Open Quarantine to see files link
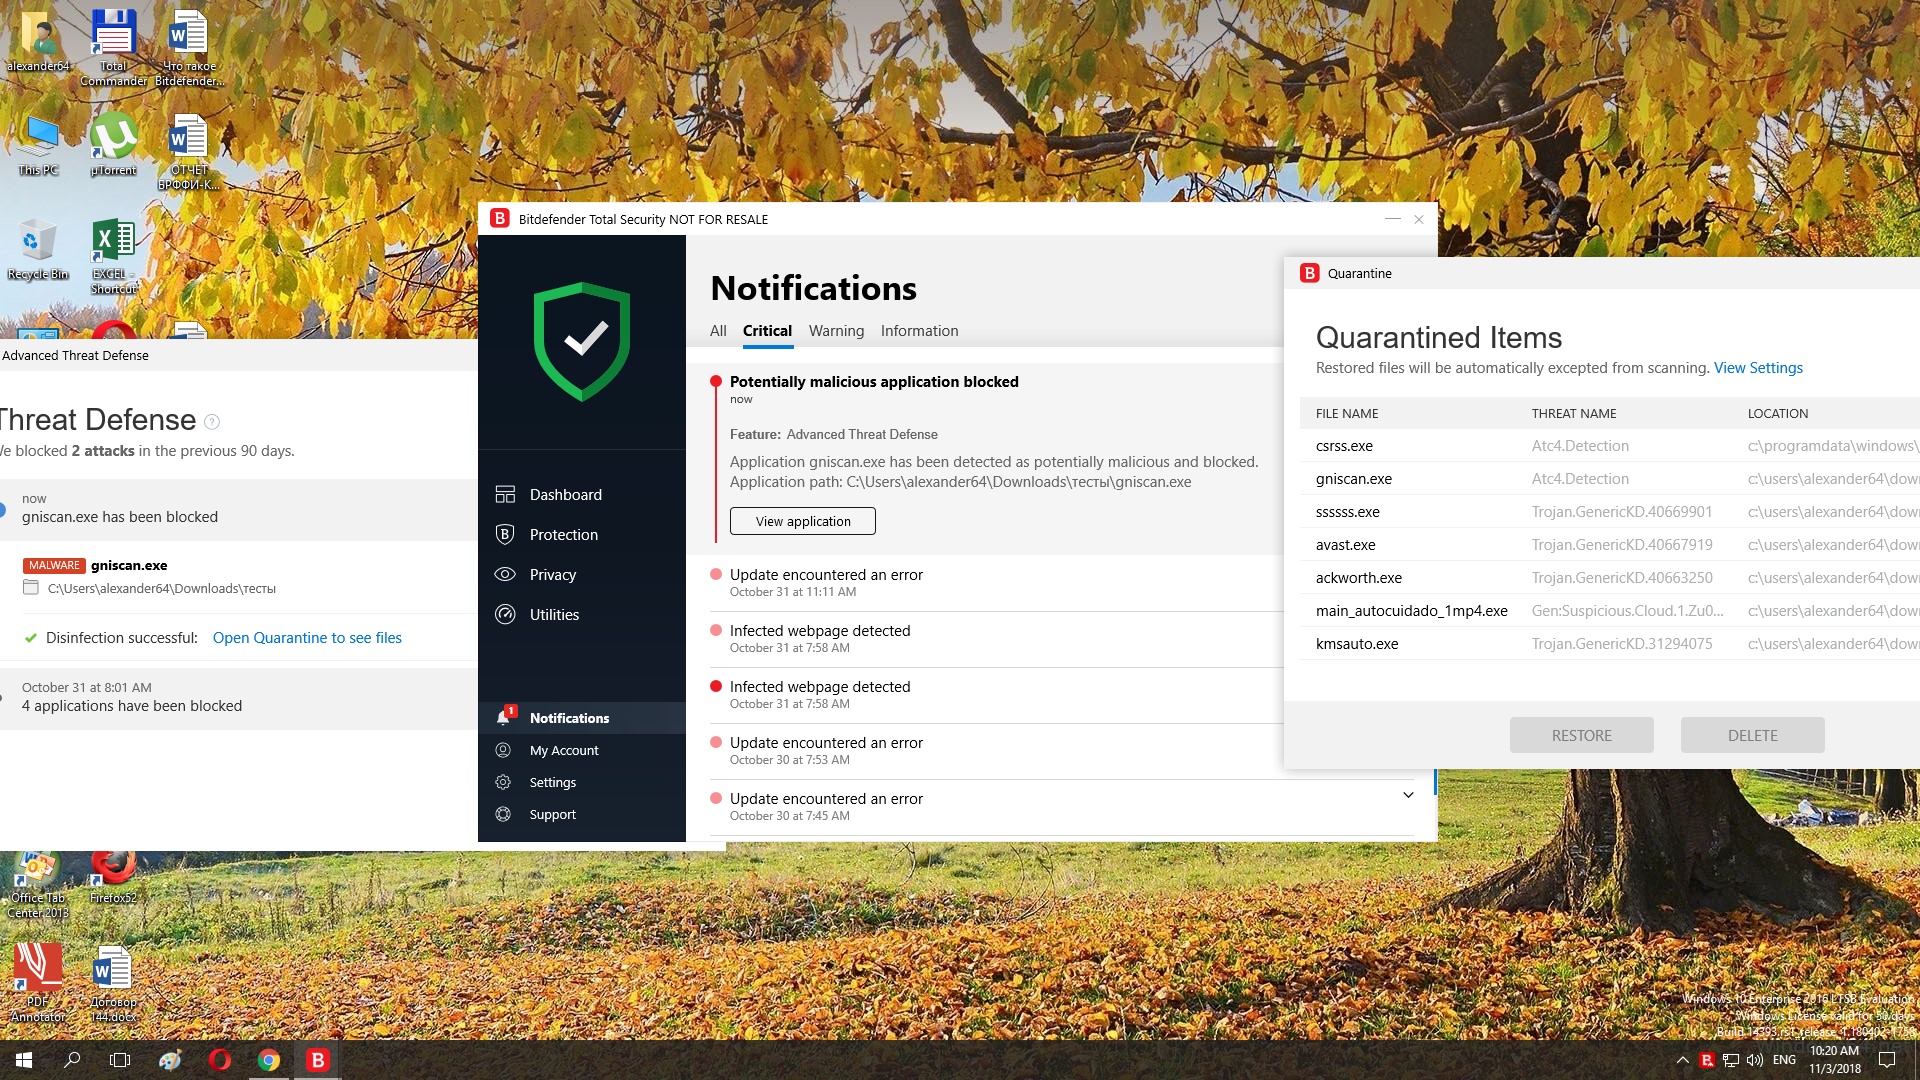Viewport: 1920px width, 1080px height. click(x=307, y=638)
